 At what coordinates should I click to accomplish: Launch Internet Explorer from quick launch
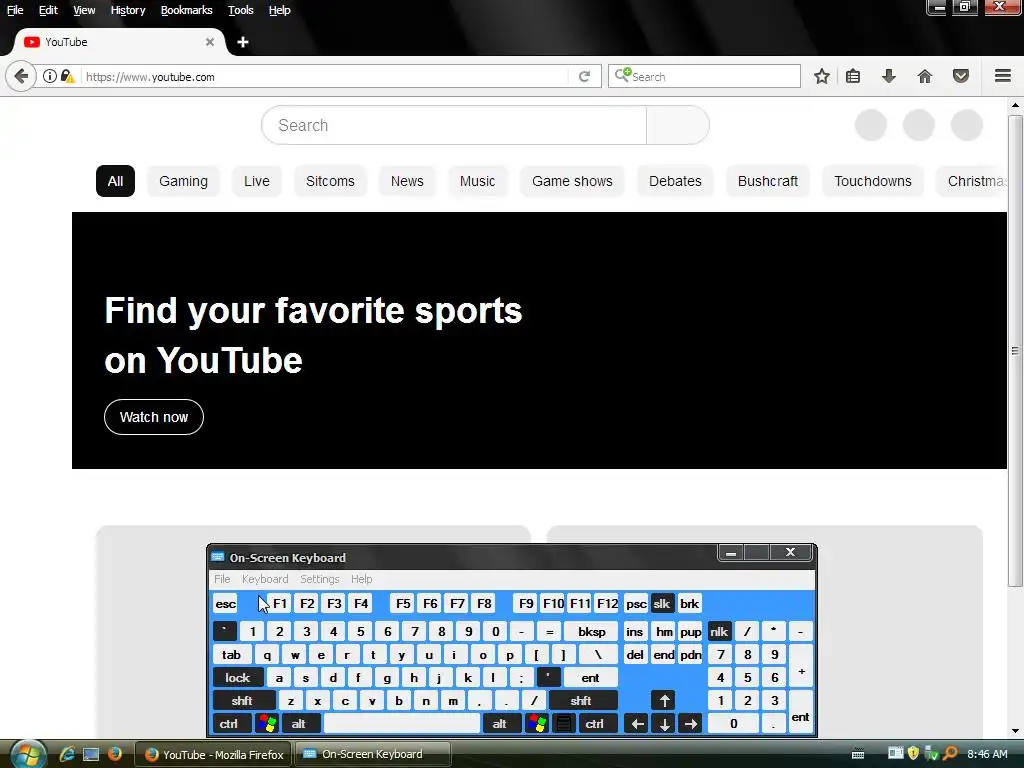coord(67,754)
